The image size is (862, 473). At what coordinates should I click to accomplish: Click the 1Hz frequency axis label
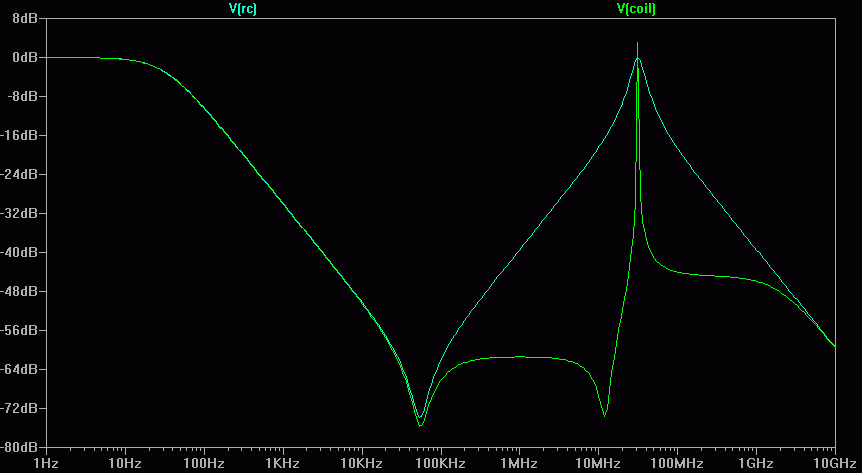coord(46,464)
